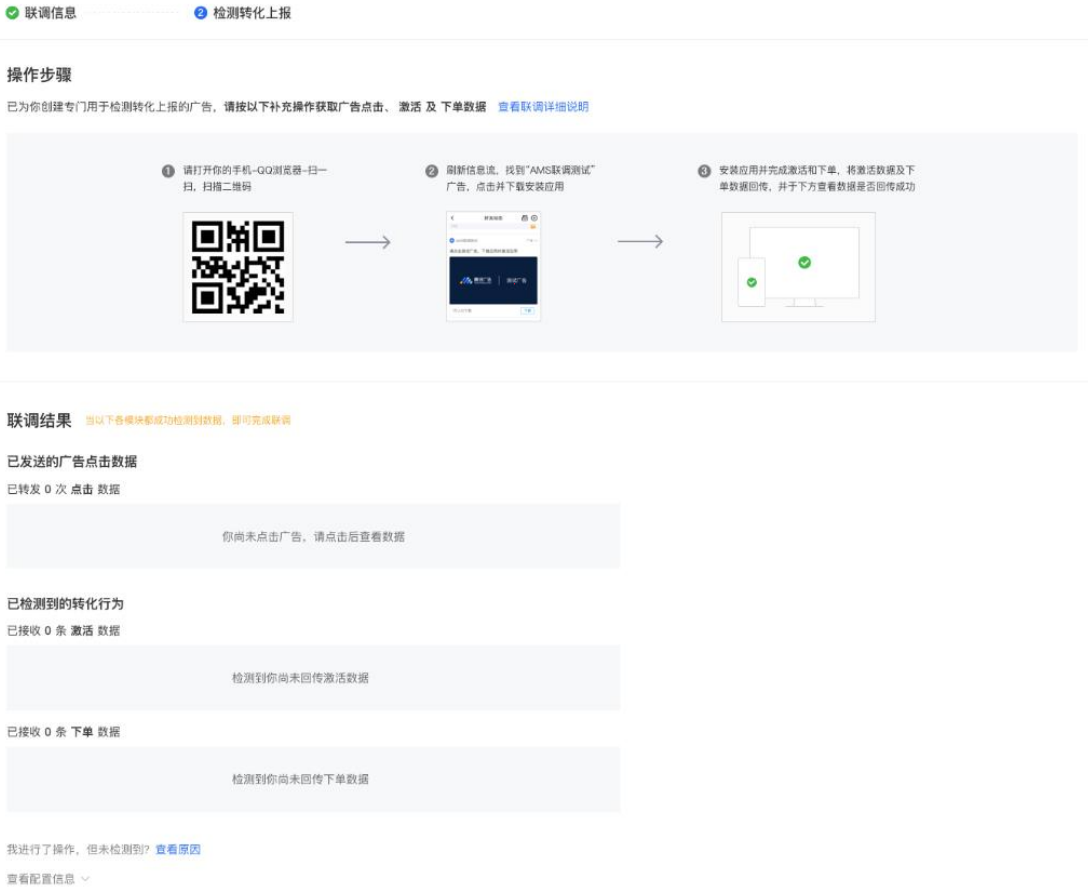Click the step 3 number badge
Viewport: 1088px width, 891px height.
(x=704, y=171)
